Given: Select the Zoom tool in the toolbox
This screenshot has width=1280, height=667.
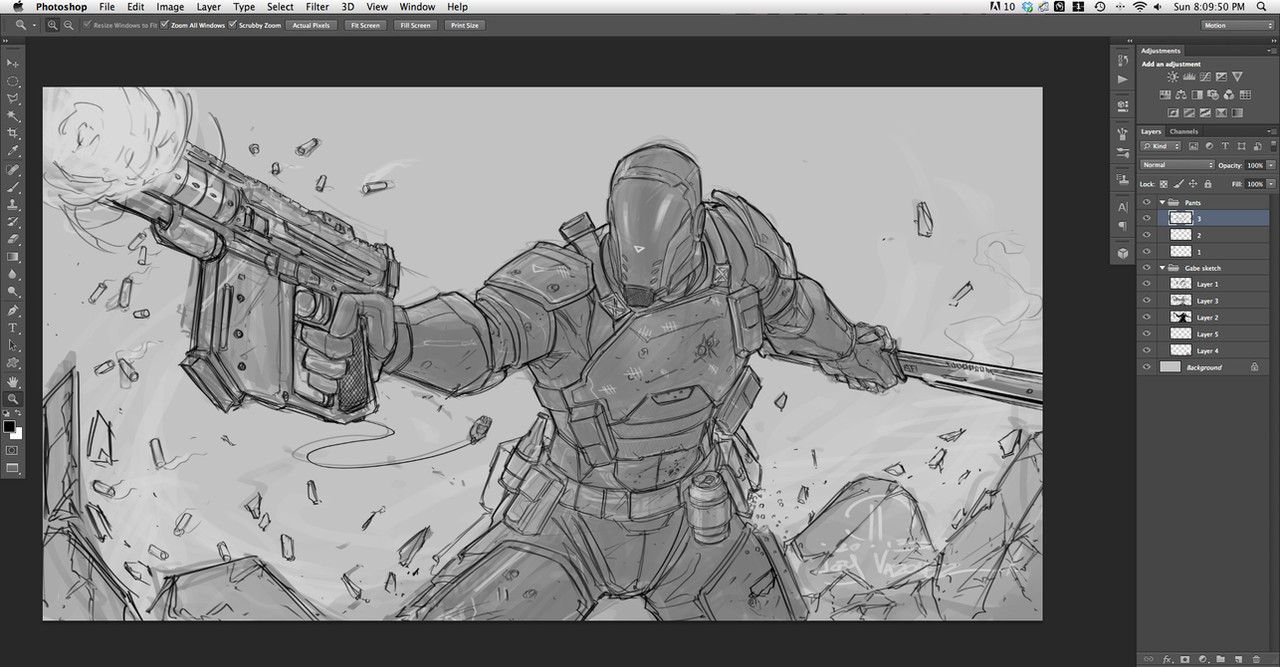Looking at the screenshot, I should tap(13, 398).
